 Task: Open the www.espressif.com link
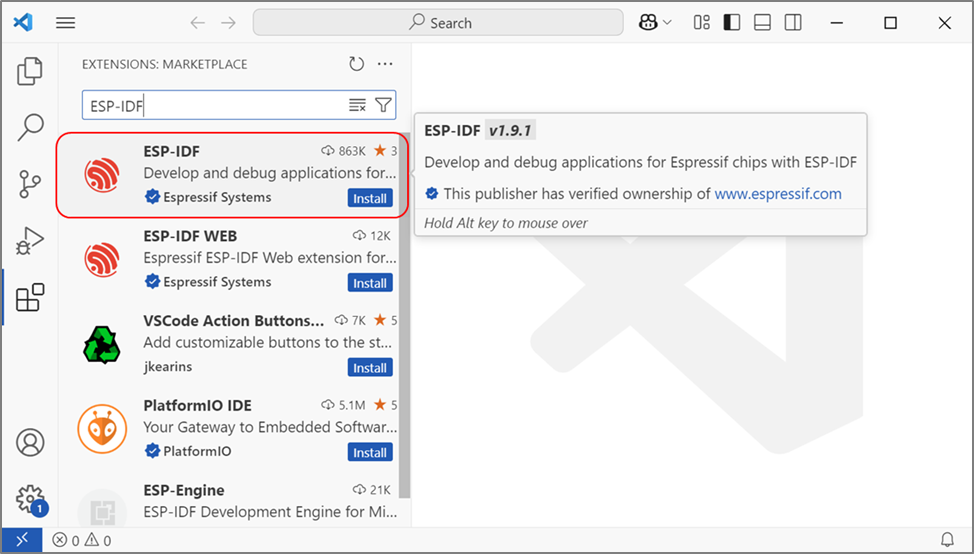tap(778, 194)
